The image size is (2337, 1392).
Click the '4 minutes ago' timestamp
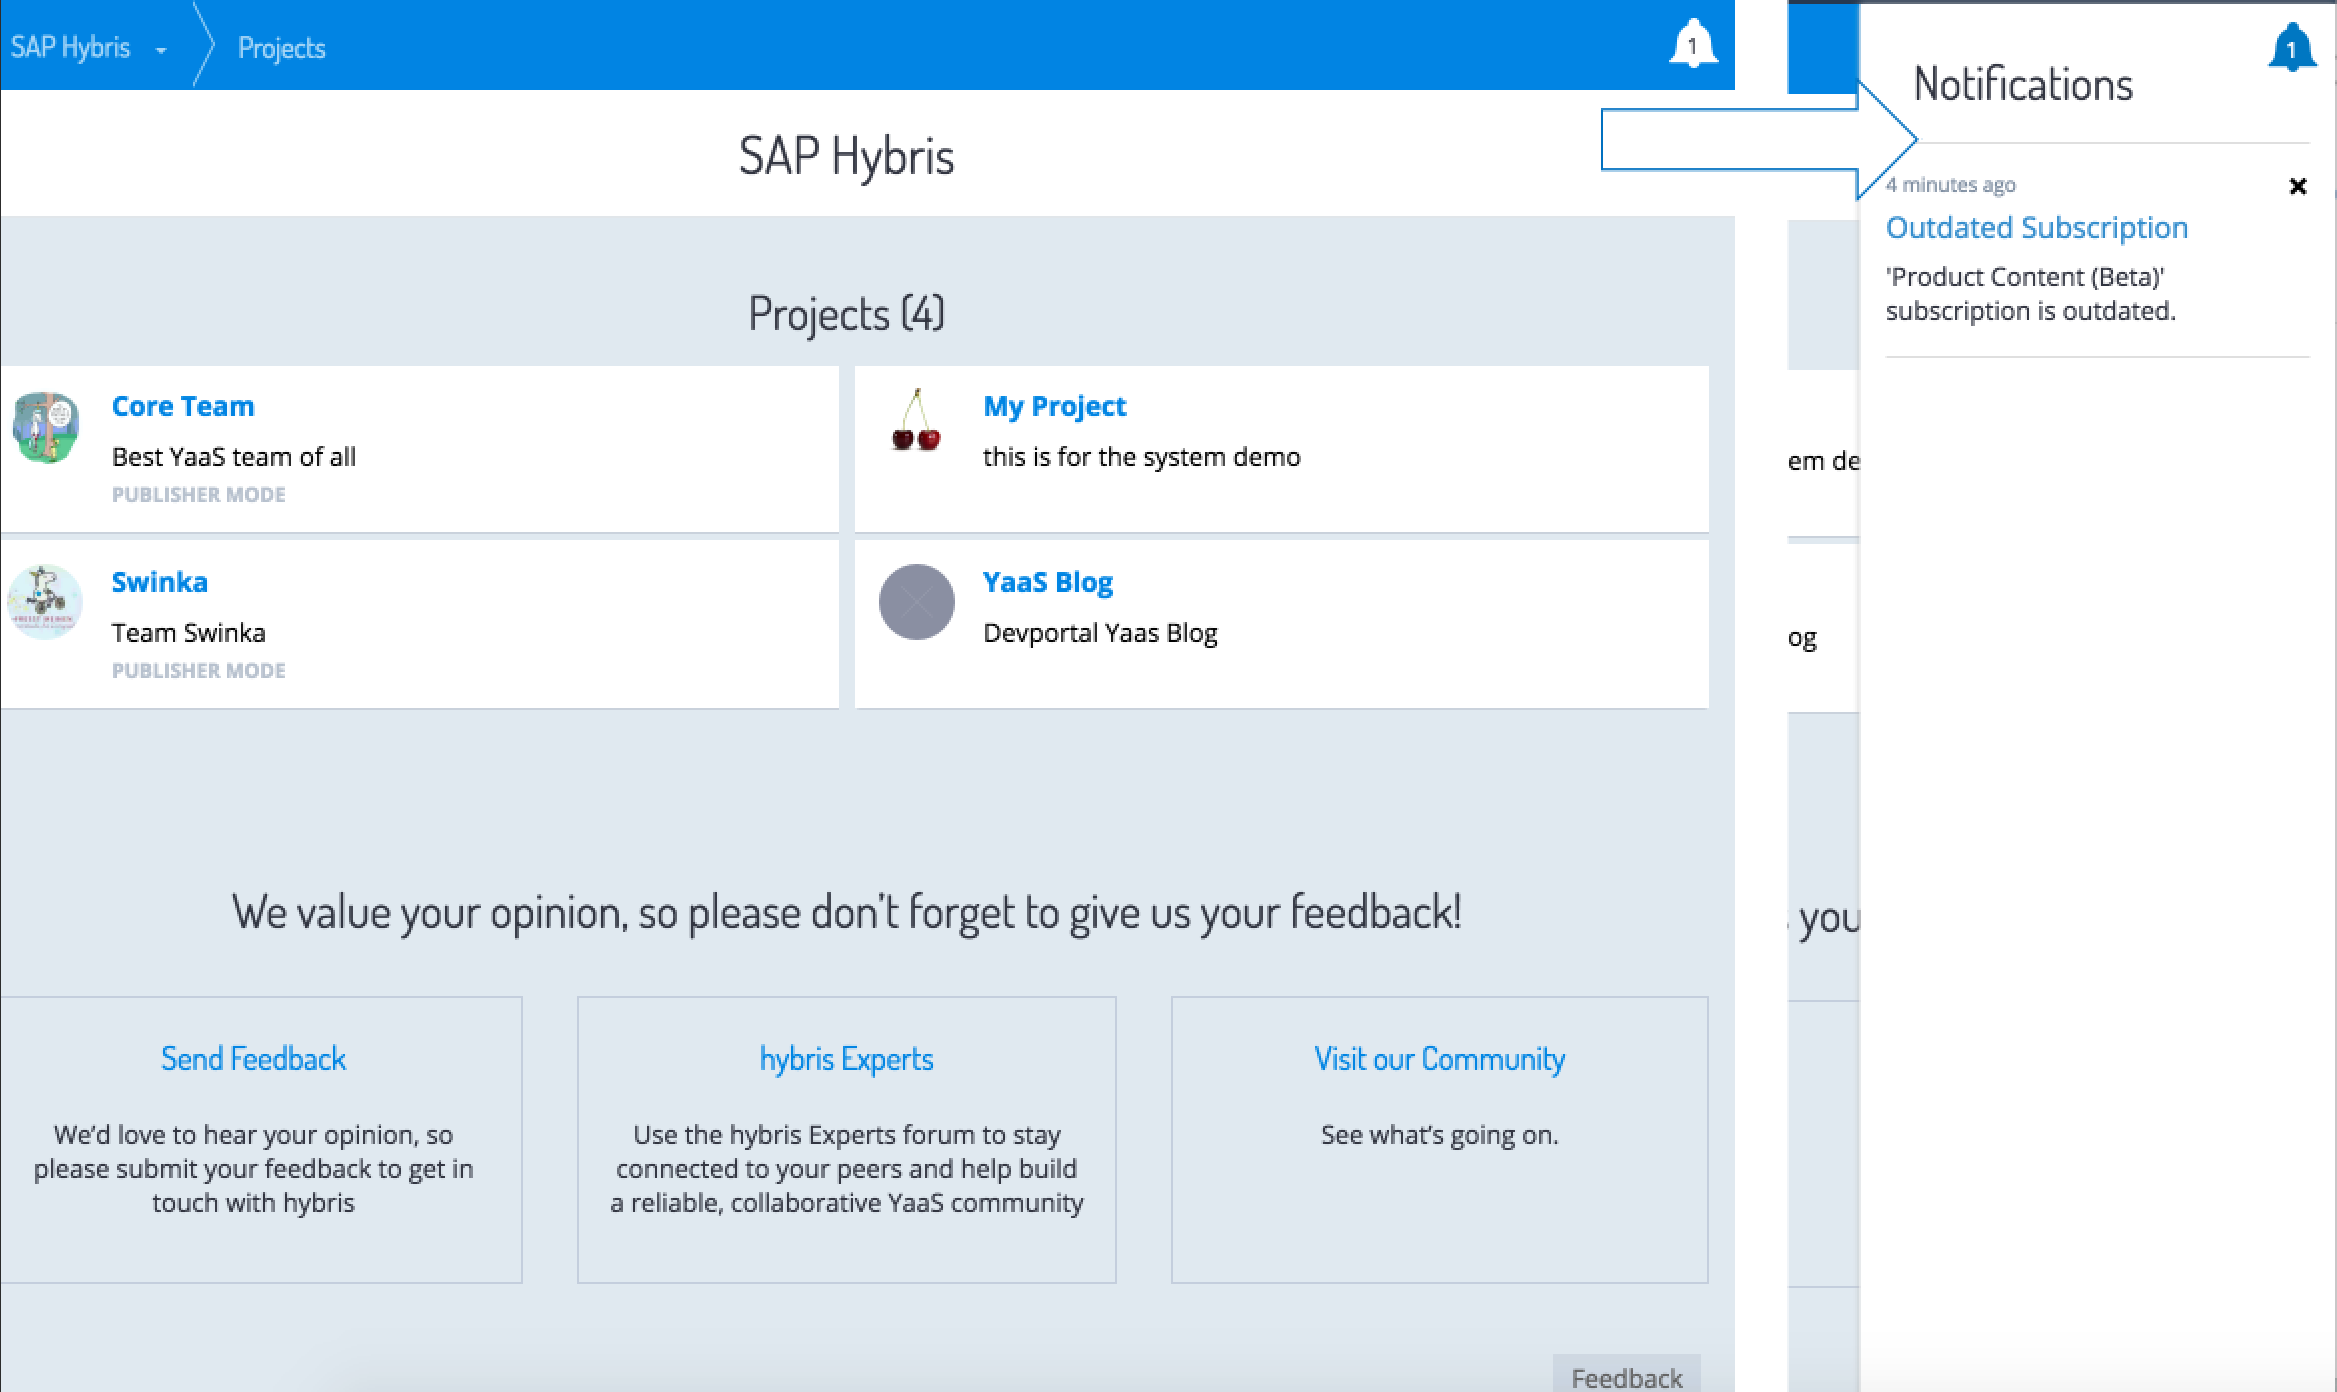click(x=1950, y=185)
